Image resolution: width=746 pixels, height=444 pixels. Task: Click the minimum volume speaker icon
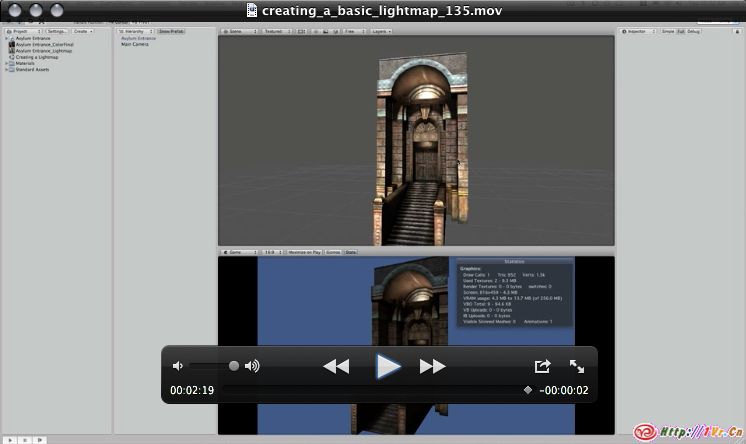pyautogui.click(x=178, y=367)
